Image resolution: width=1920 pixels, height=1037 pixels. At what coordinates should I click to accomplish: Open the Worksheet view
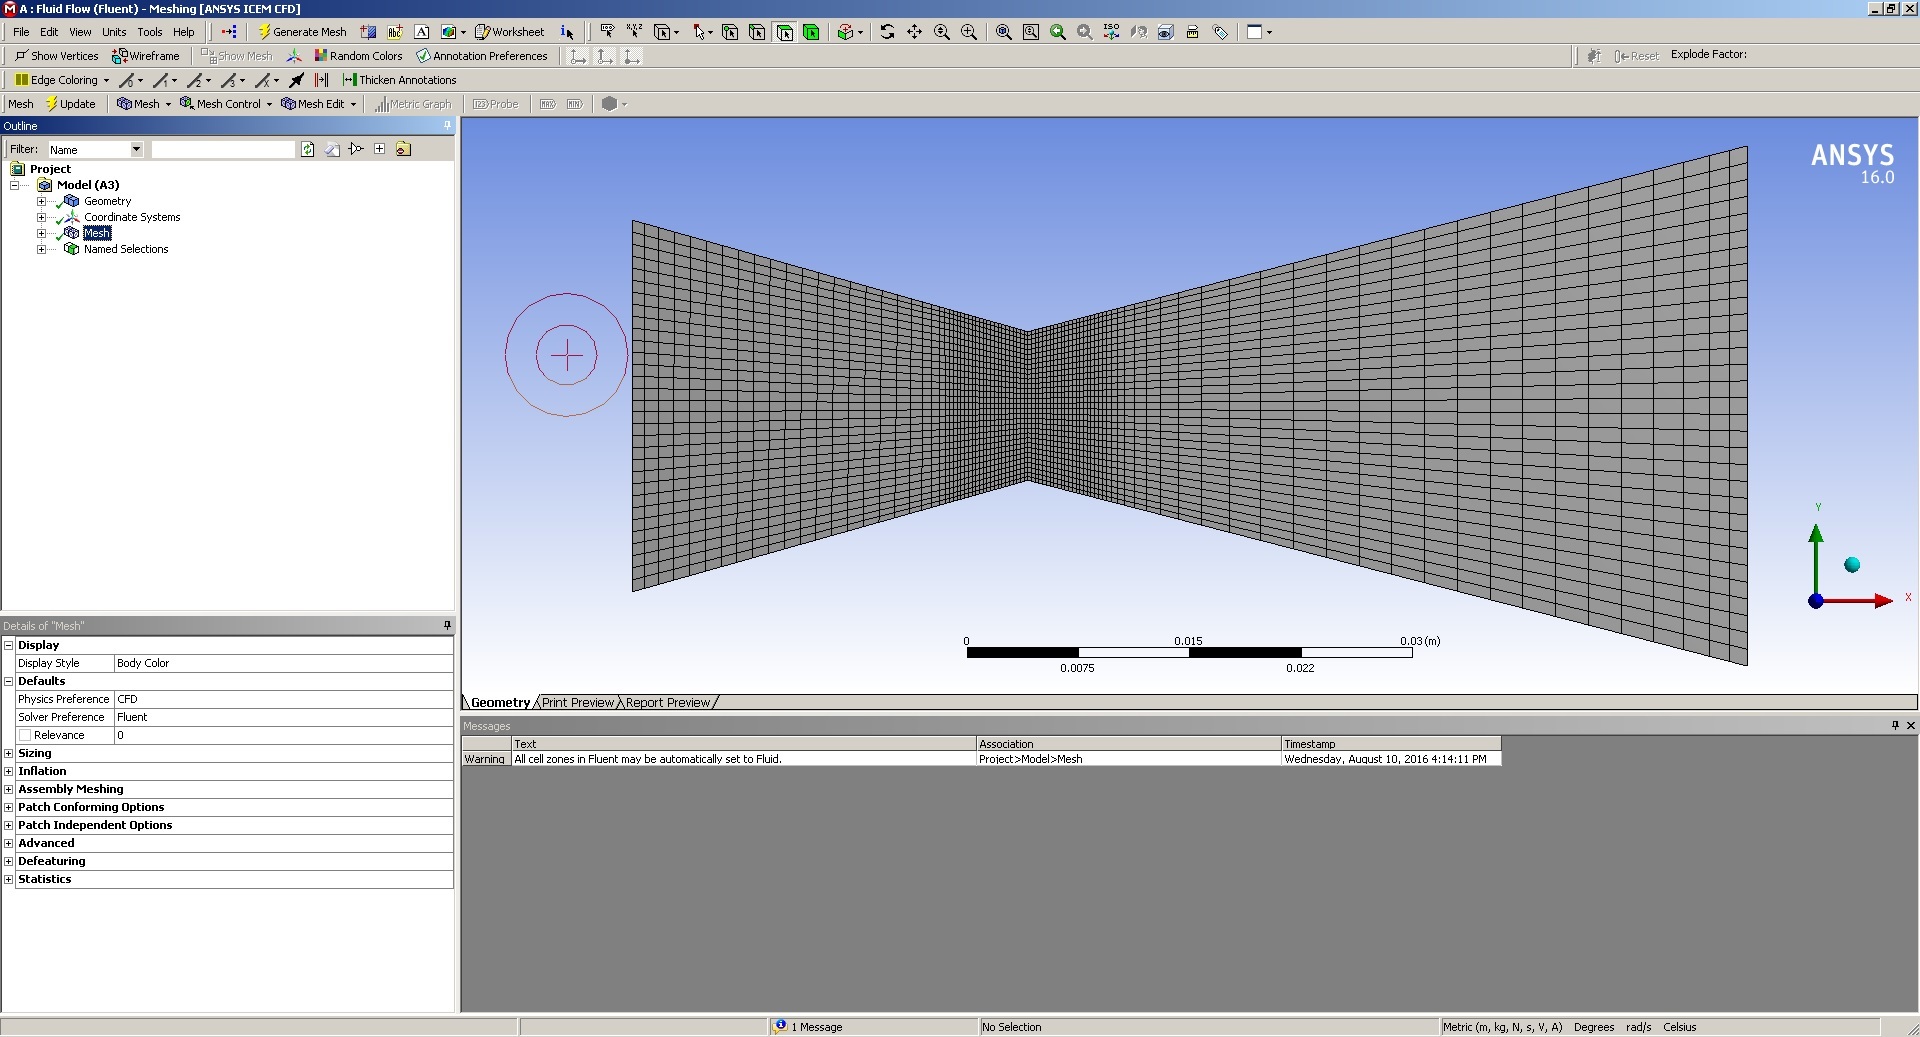(510, 32)
